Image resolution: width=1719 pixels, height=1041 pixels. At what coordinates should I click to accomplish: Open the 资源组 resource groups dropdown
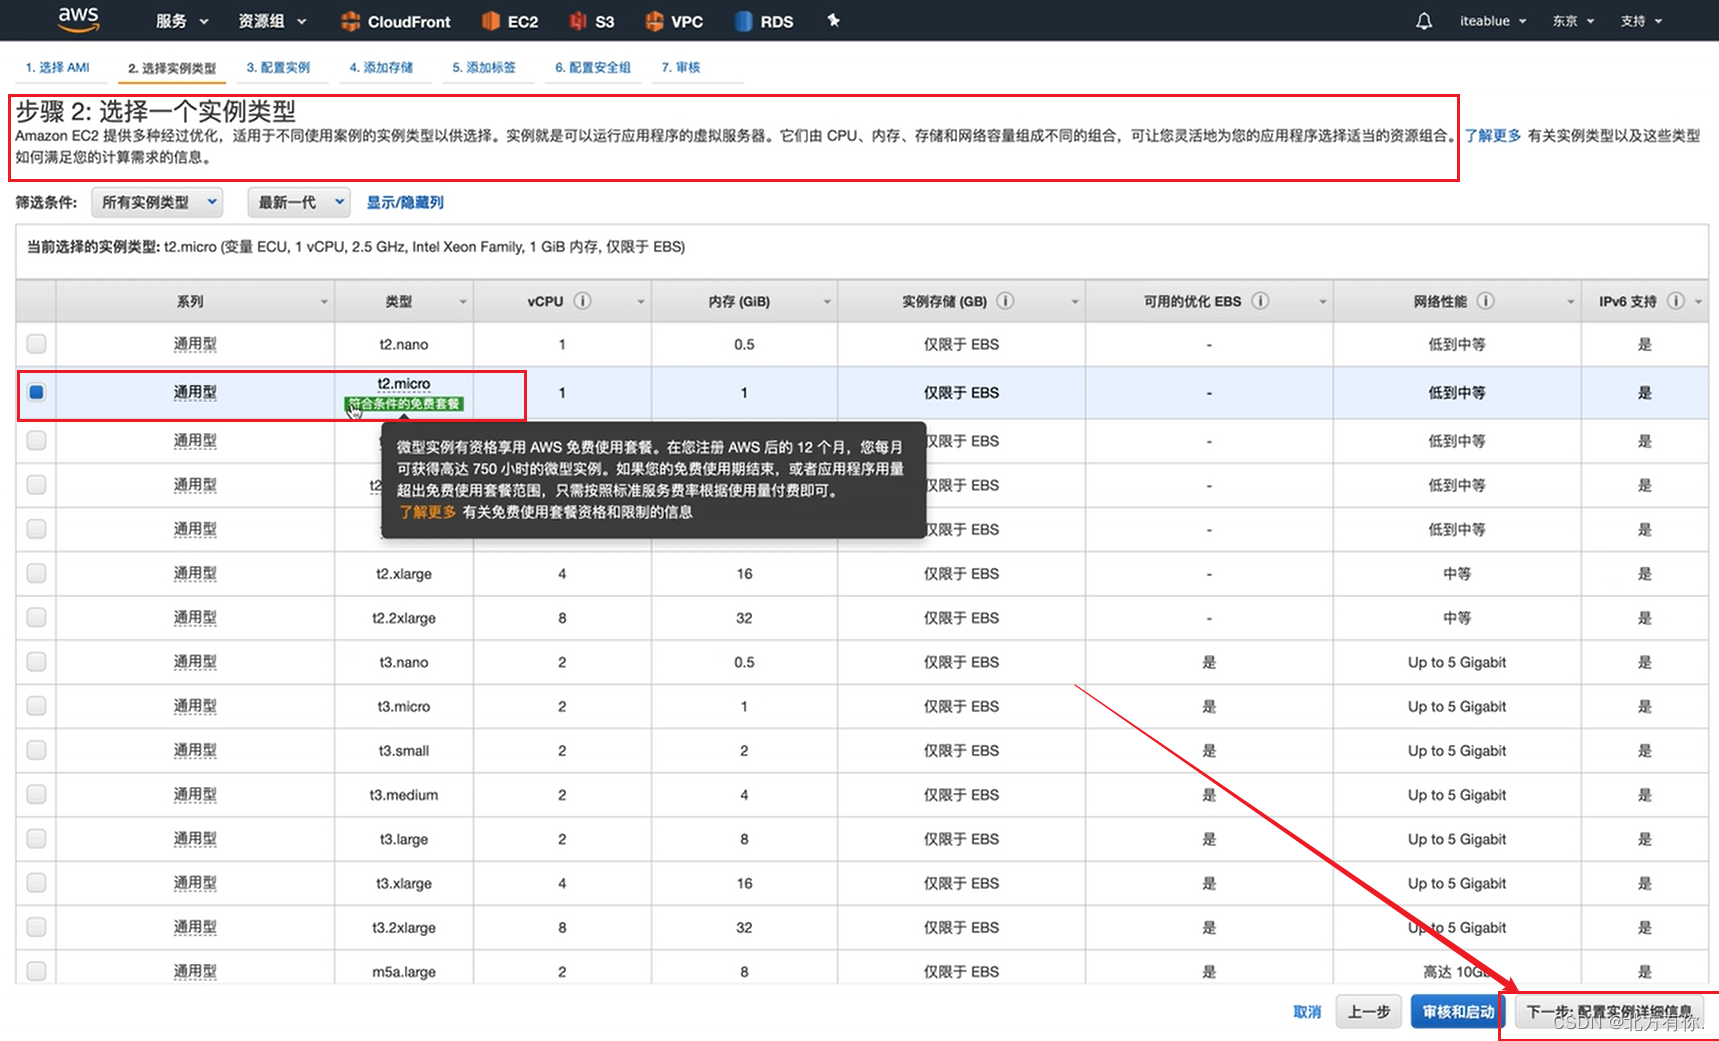tap(272, 21)
